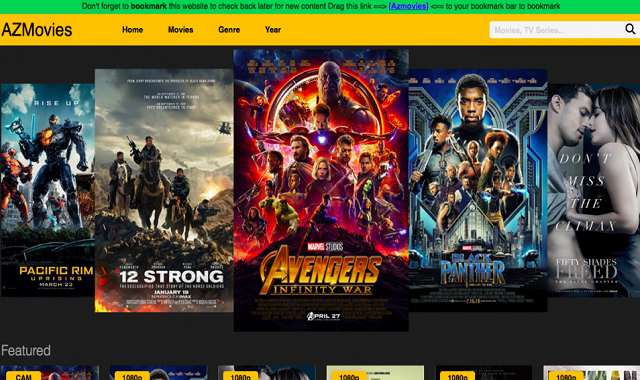Select the Black Panther poster
Viewport: 640px width, 380px height.
click(x=478, y=190)
